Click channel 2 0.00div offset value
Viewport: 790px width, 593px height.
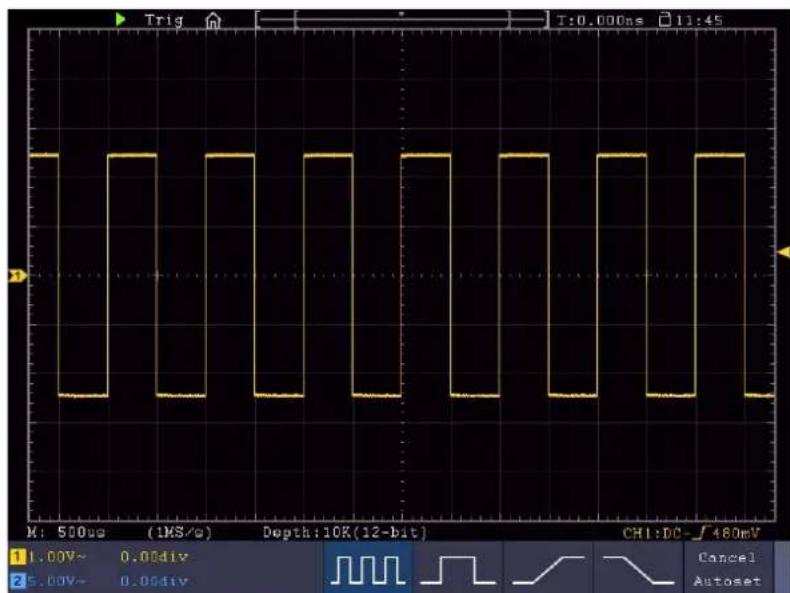pos(154,581)
